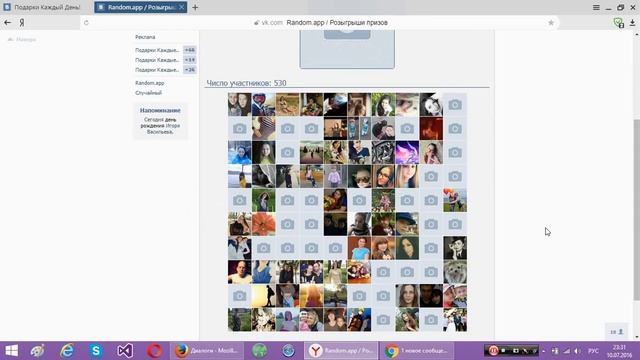Image resolution: width=640 pixels, height=360 pixels.
Task: Click the red recording tray icon
Action: coord(493,351)
